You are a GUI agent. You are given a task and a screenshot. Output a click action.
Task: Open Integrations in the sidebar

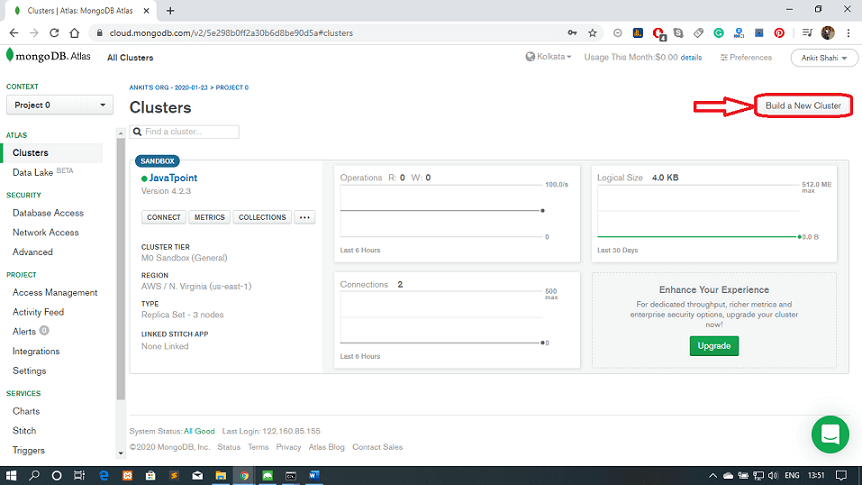point(36,351)
